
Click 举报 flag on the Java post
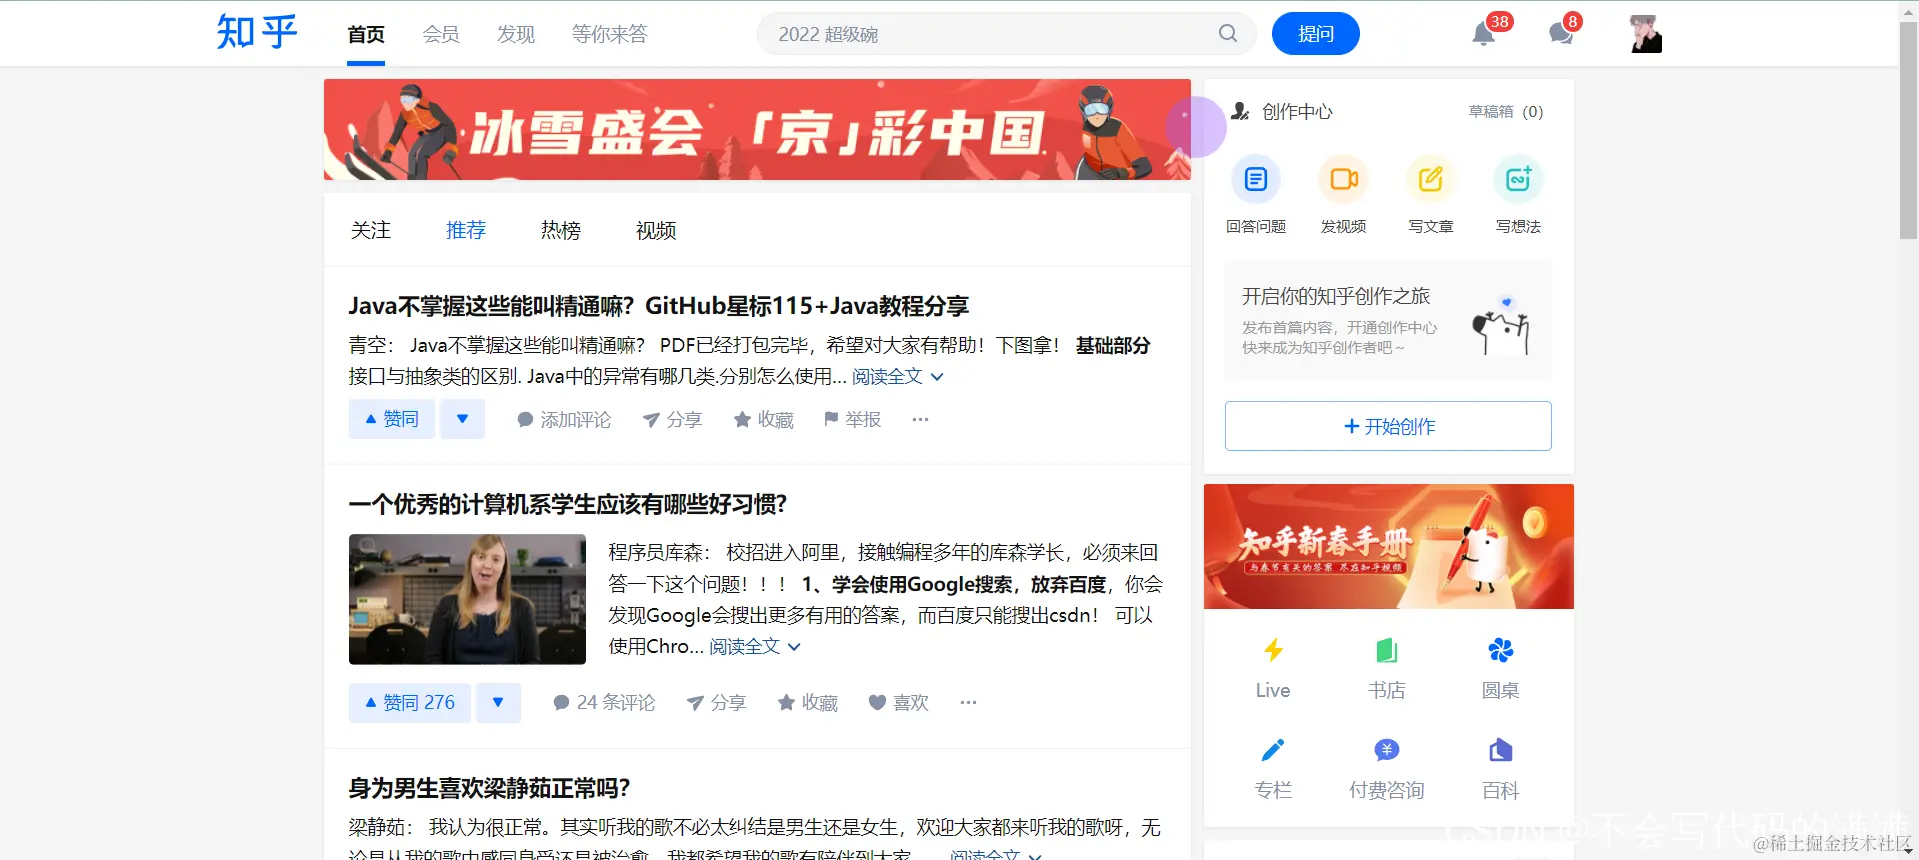[852, 419]
